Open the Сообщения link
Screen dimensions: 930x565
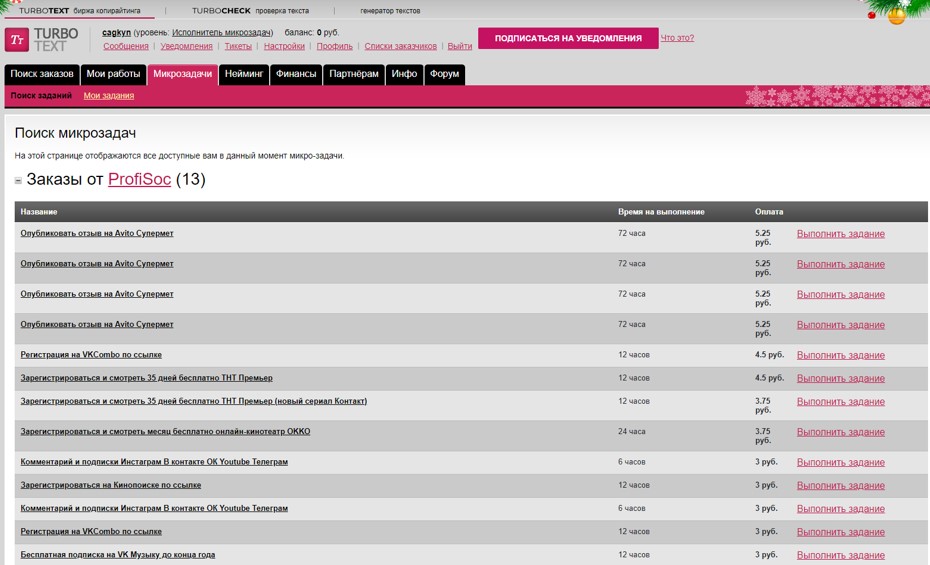point(126,46)
